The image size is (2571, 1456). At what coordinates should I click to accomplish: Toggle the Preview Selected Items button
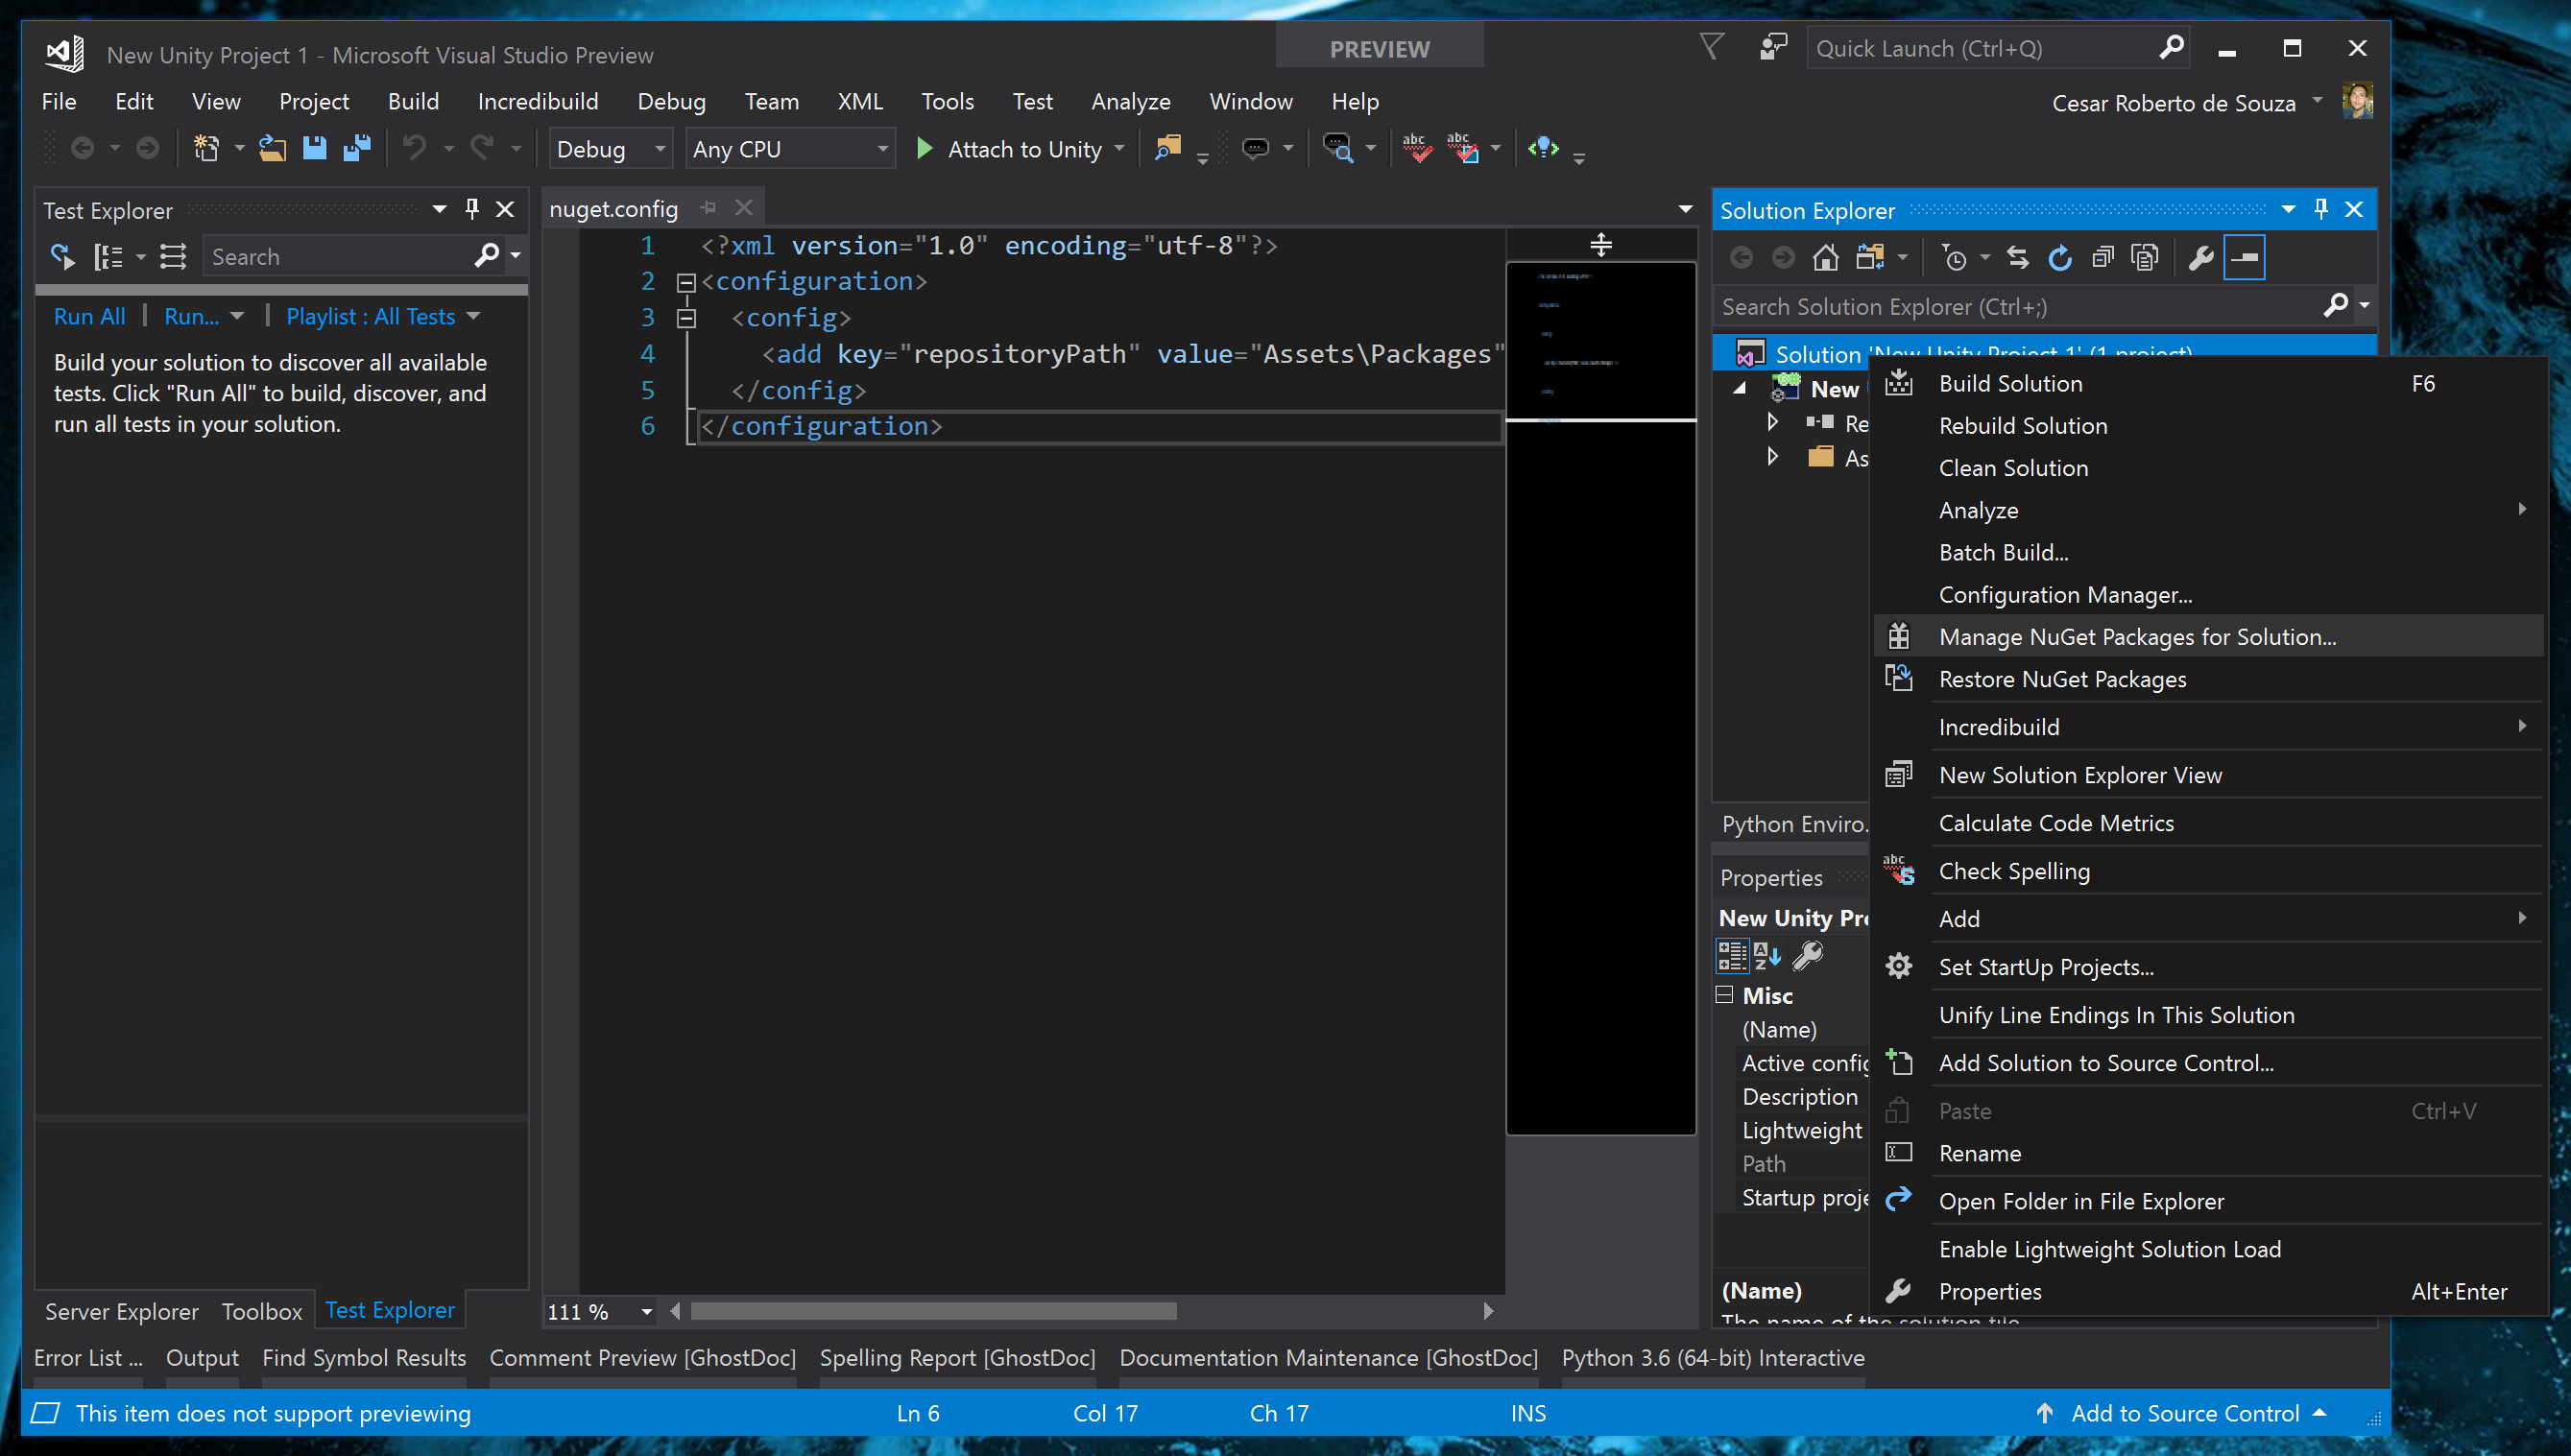[x=2244, y=258]
